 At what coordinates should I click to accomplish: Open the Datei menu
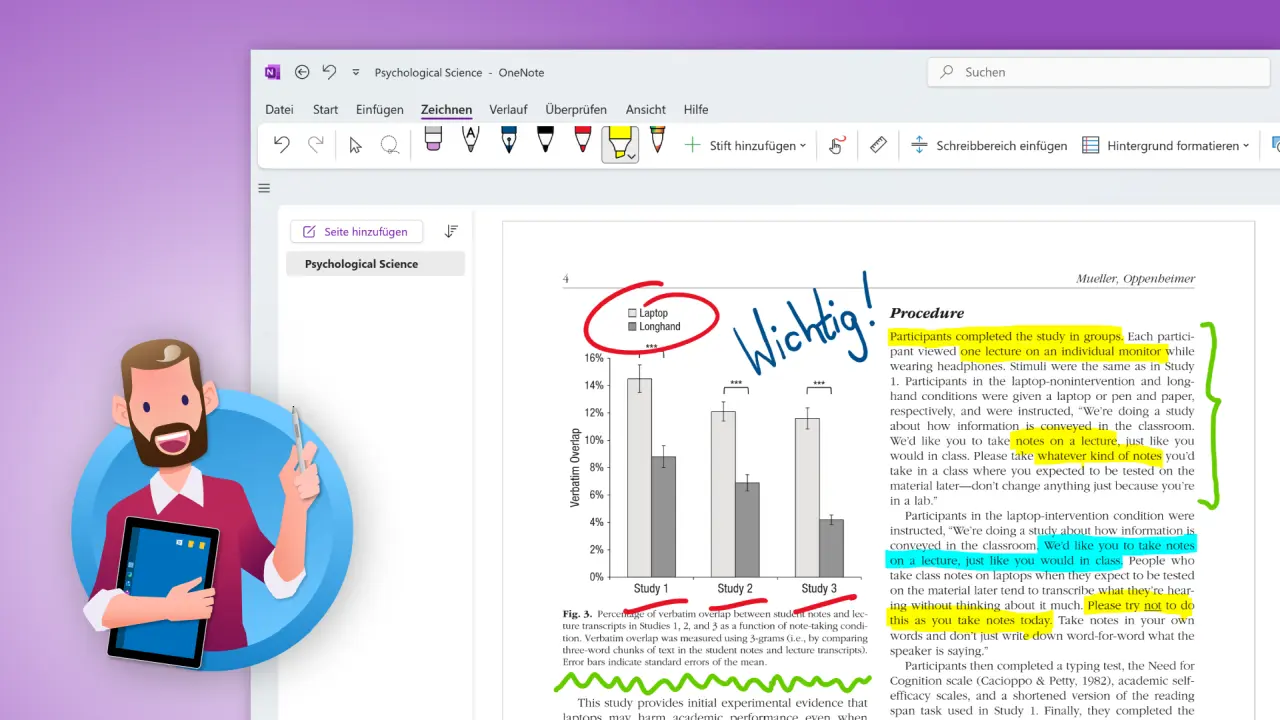point(278,109)
